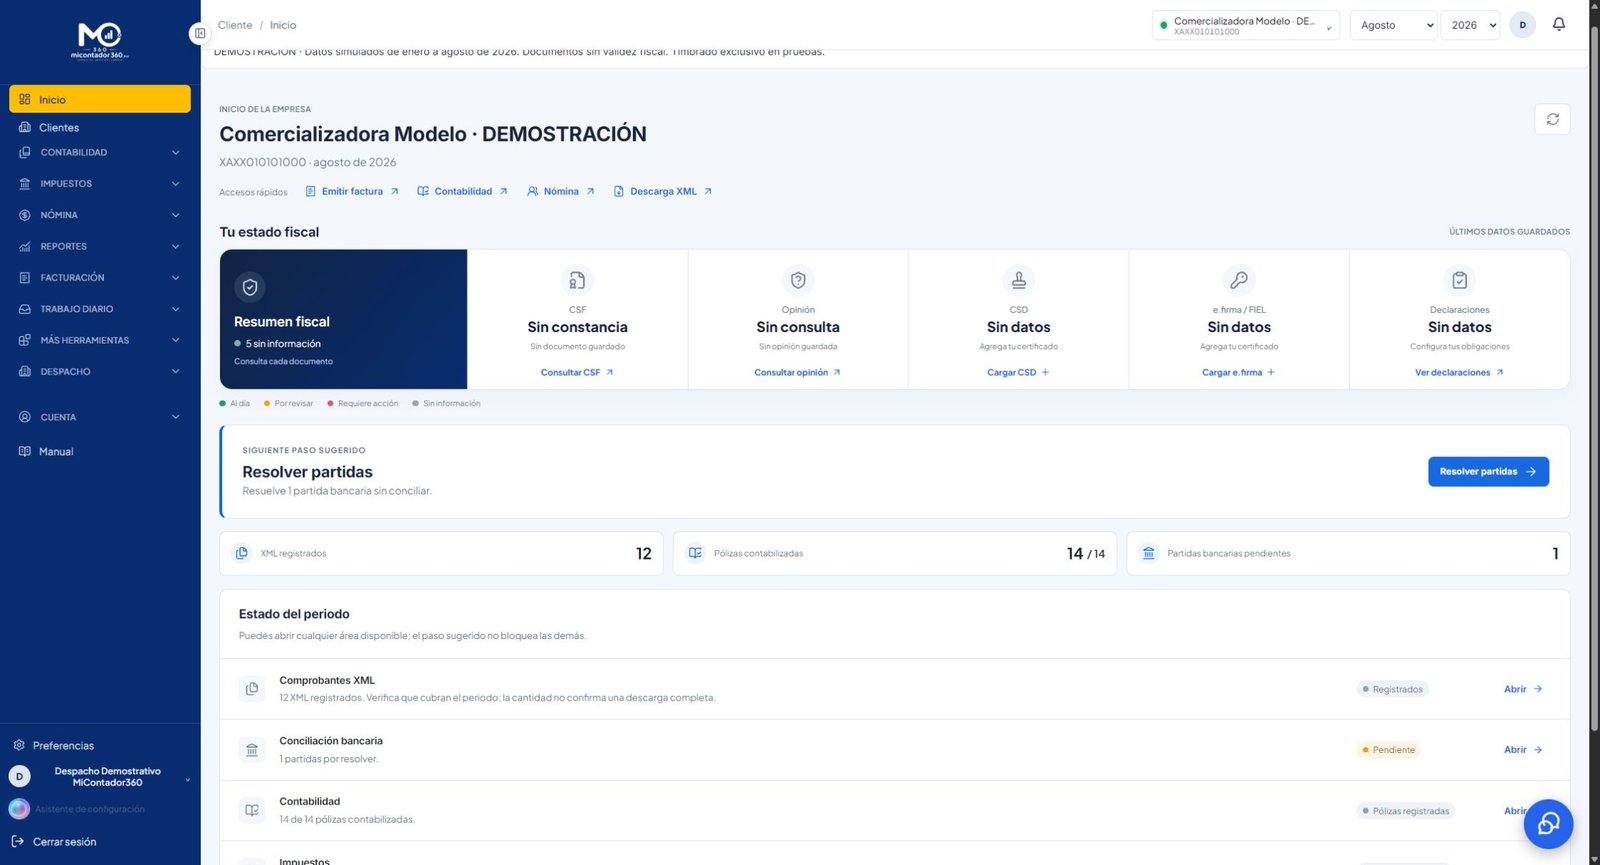Click the Conciliación bancaria bank icon
This screenshot has height=865, width=1600.
coord(252,750)
